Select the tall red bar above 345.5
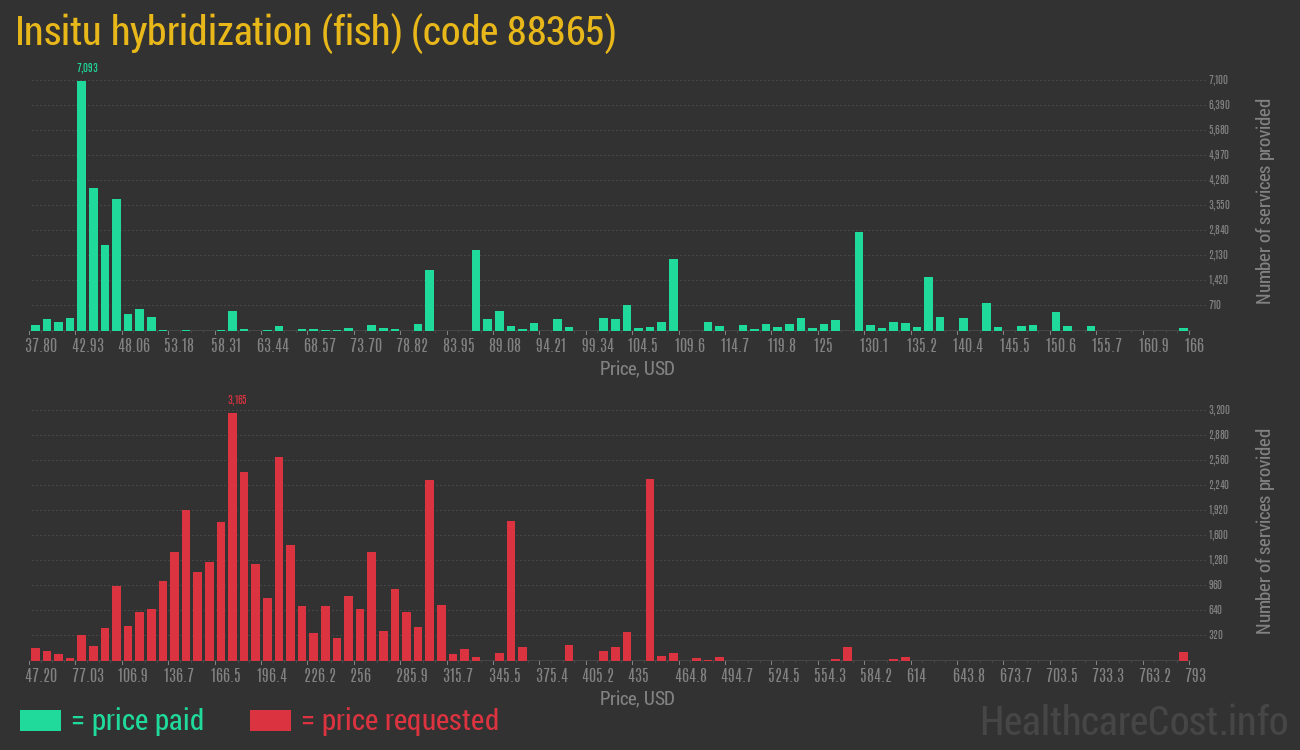The image size is (1300, 750). point(511,590)
